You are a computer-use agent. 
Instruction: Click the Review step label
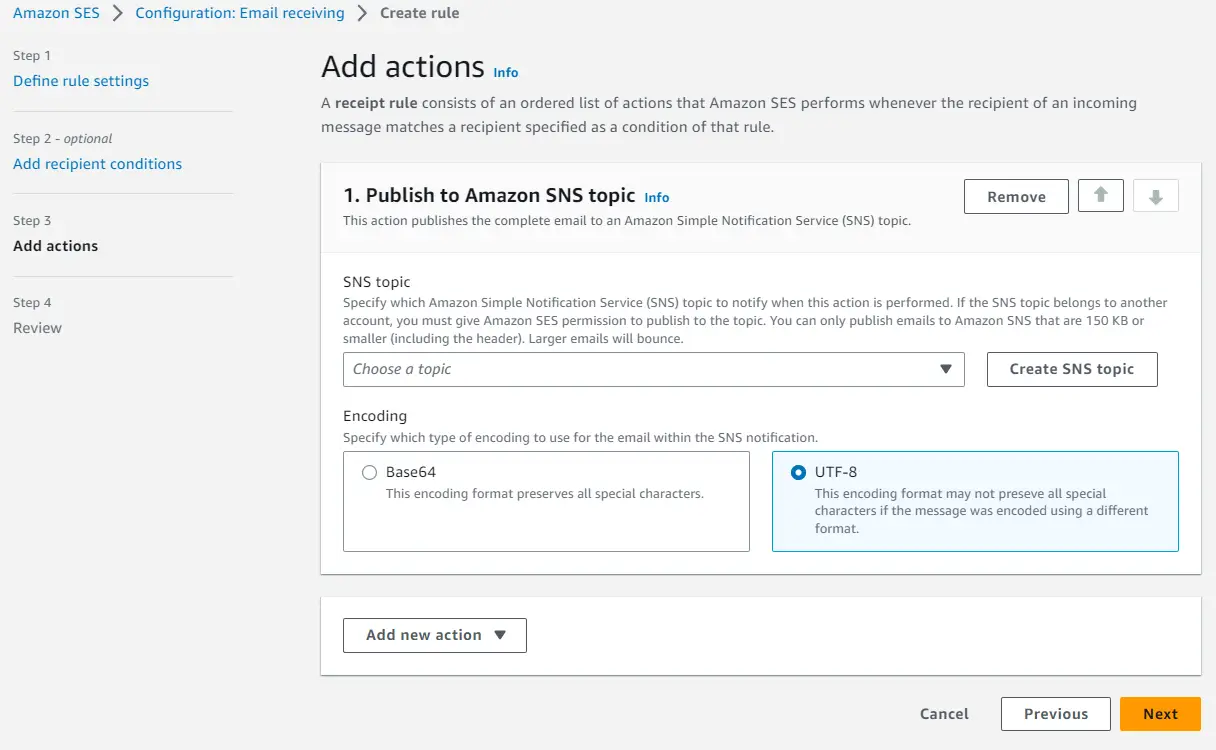(37, 328)
